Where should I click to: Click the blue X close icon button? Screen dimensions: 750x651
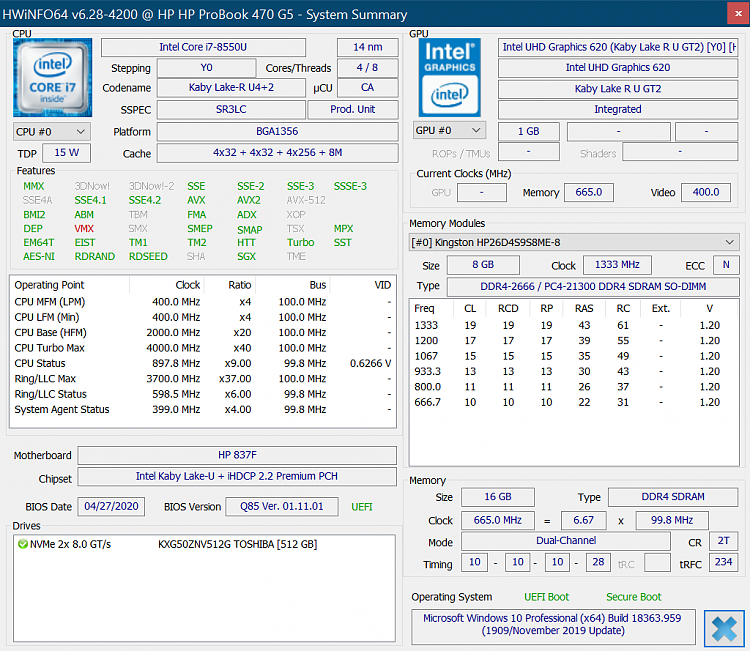tap(724, 629)
